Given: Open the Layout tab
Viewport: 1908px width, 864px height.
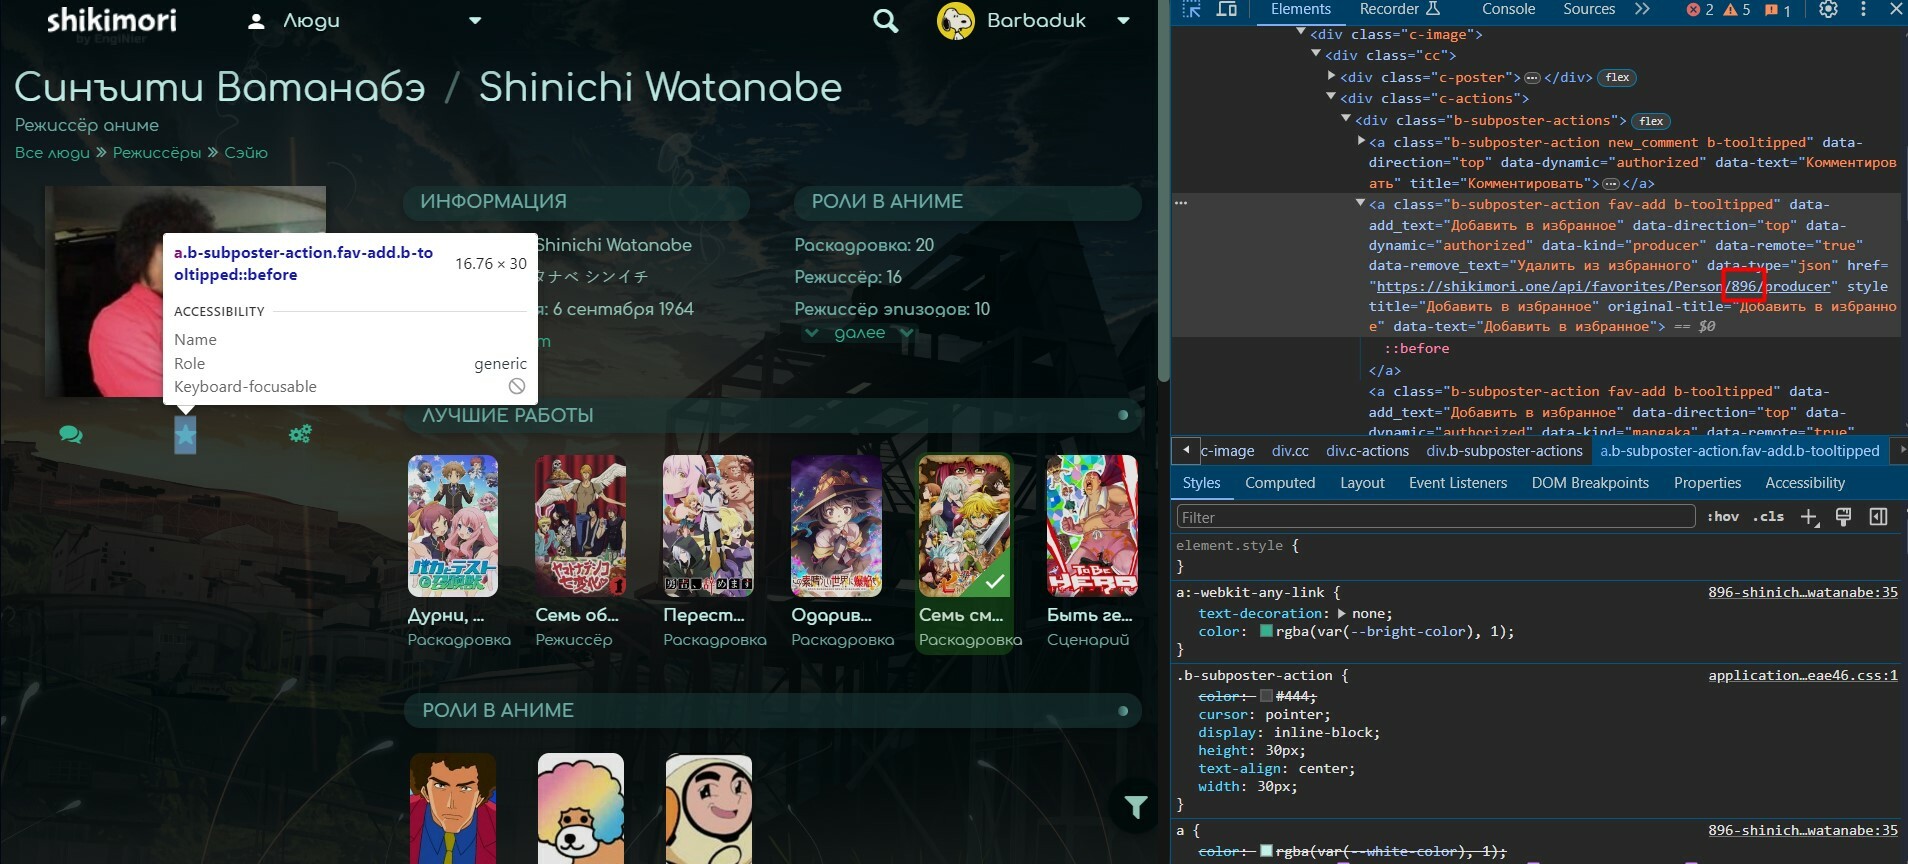Looking at the screenshot, I should pos(1362,482).
